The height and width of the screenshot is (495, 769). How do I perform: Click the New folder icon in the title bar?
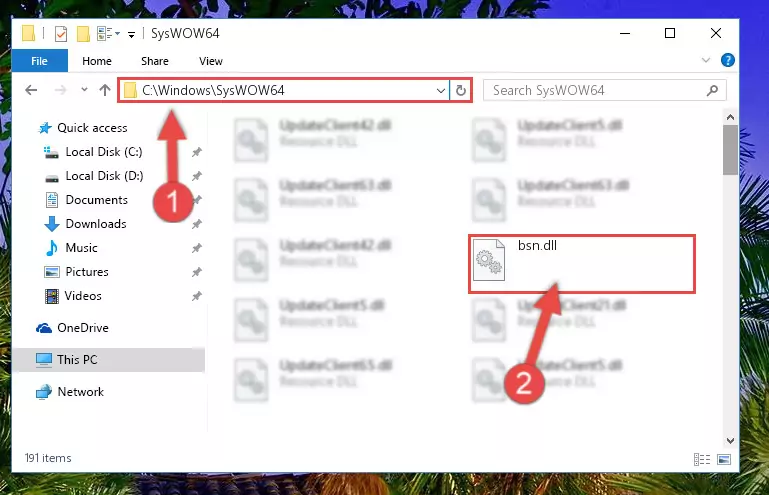83,34
